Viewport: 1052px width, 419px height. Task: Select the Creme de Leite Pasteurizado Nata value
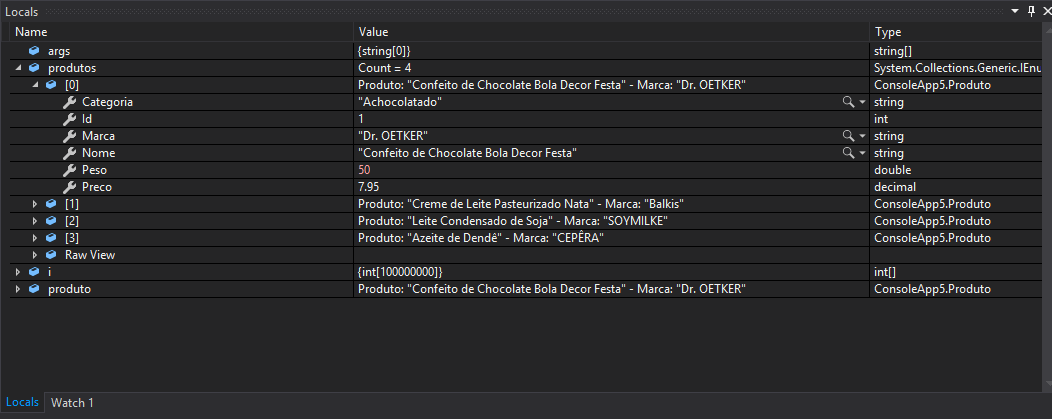(x=521, y=204)
